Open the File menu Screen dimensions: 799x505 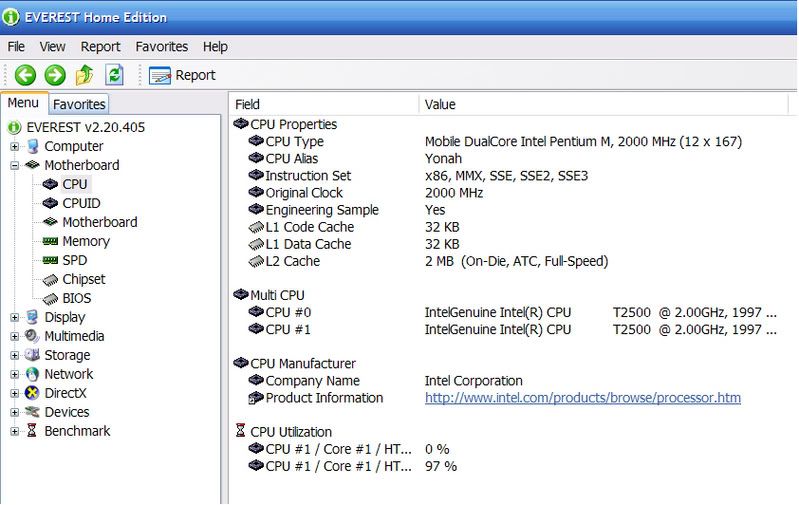16,47
